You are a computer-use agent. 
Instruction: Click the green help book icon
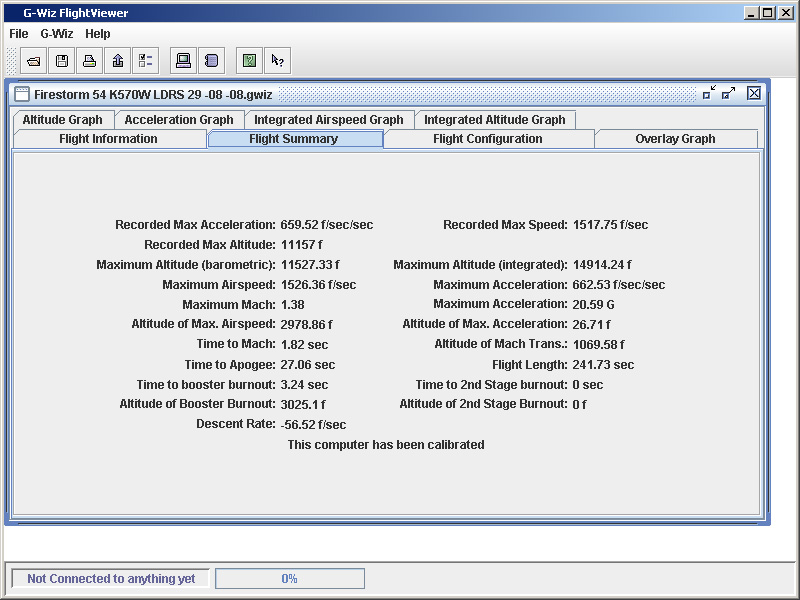pyautogui.click(x=249, y=61)
